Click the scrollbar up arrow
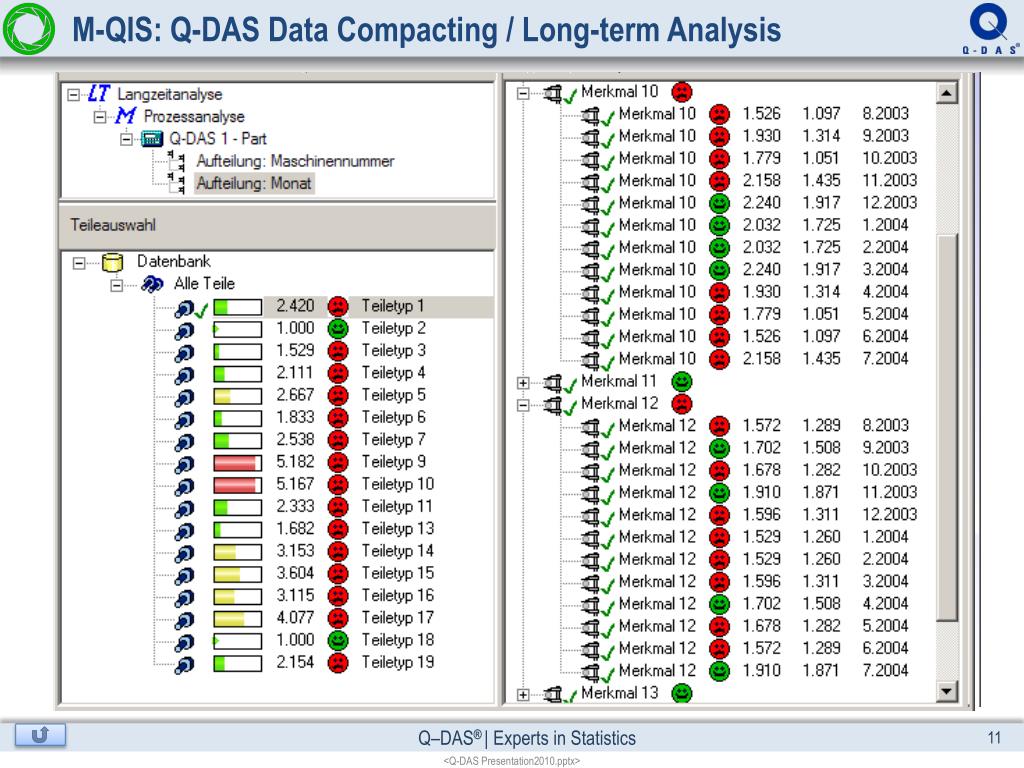Screen dimensions: 1024x768 [x=946, y=93]
